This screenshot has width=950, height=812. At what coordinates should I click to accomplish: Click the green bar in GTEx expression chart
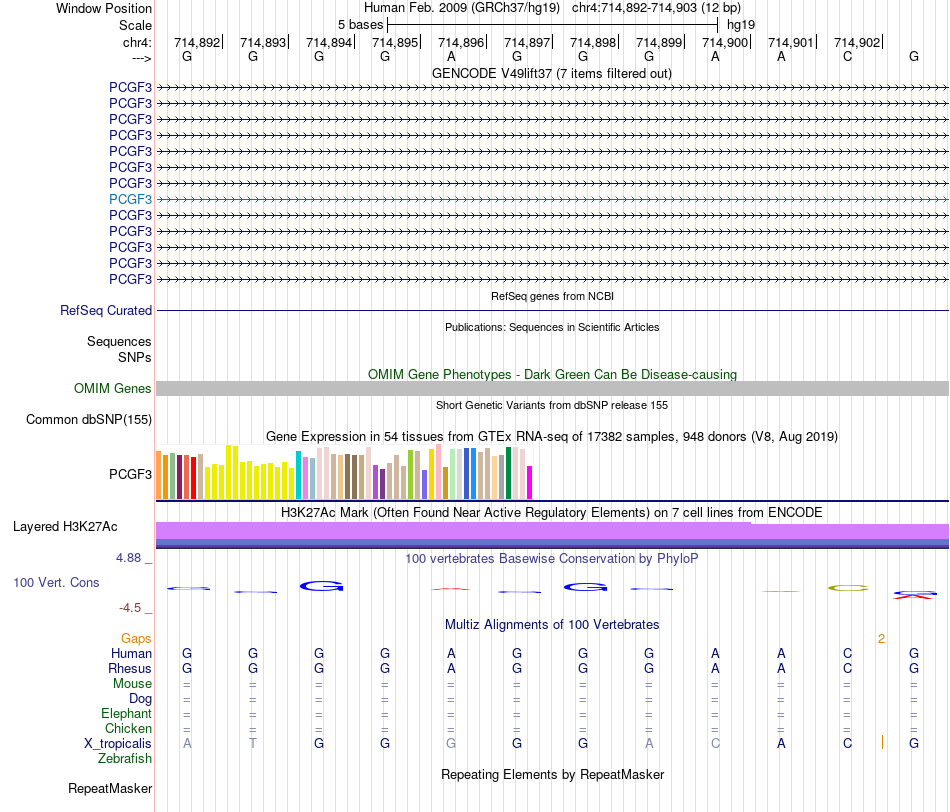click(x=509, y=473)
